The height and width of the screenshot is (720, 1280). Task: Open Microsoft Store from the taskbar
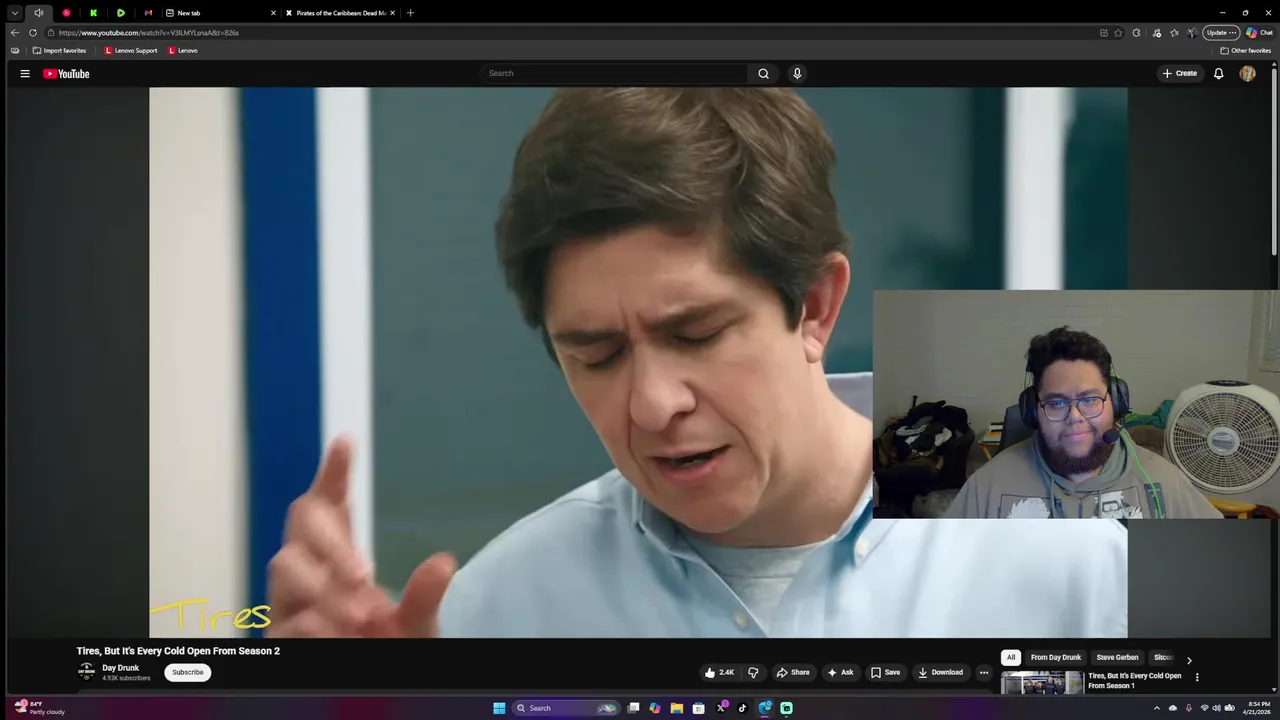pos(698,708)
